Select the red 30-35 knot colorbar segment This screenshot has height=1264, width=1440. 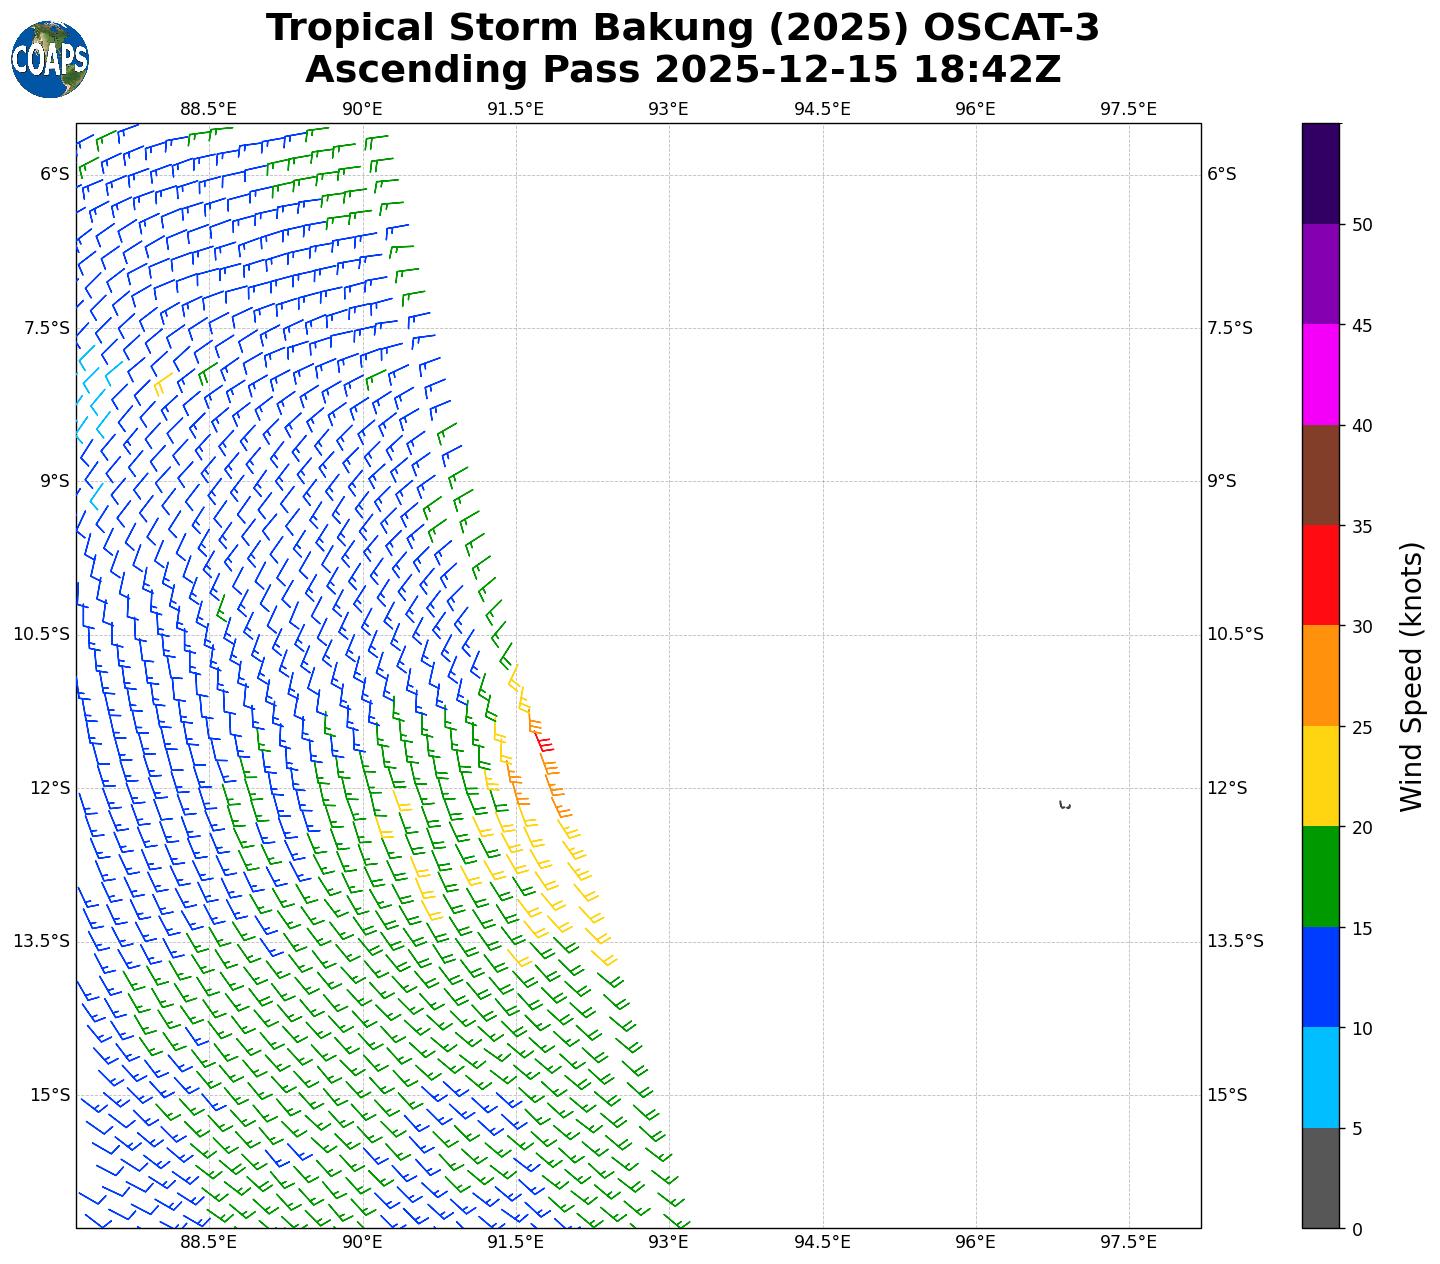tap(1320, 575)
